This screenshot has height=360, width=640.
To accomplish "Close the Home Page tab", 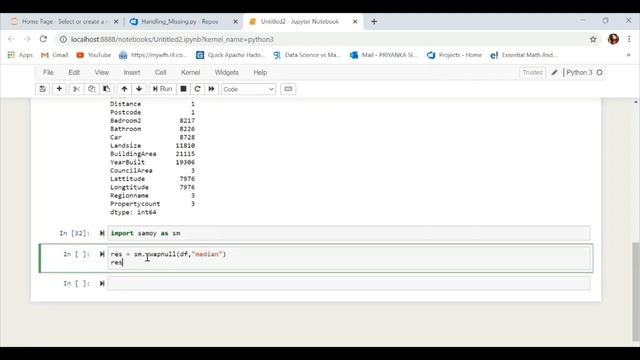I will pos(116,22).
